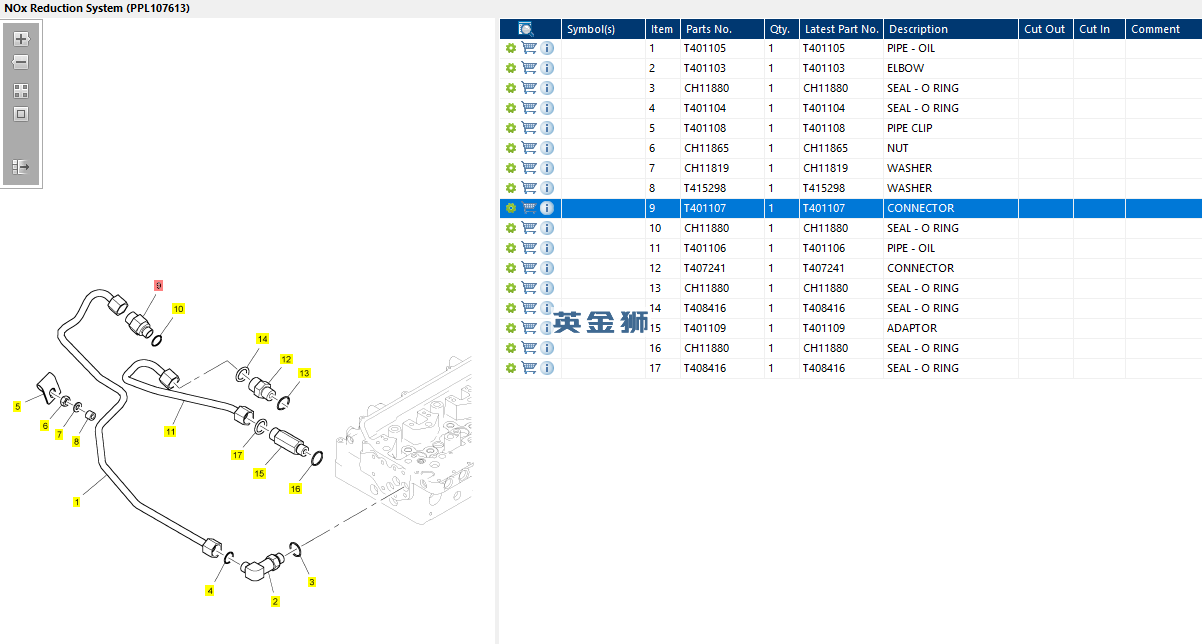The image size is (1202, 644).
Task: Select the ELBOW description cell
Action: point(906,68)
